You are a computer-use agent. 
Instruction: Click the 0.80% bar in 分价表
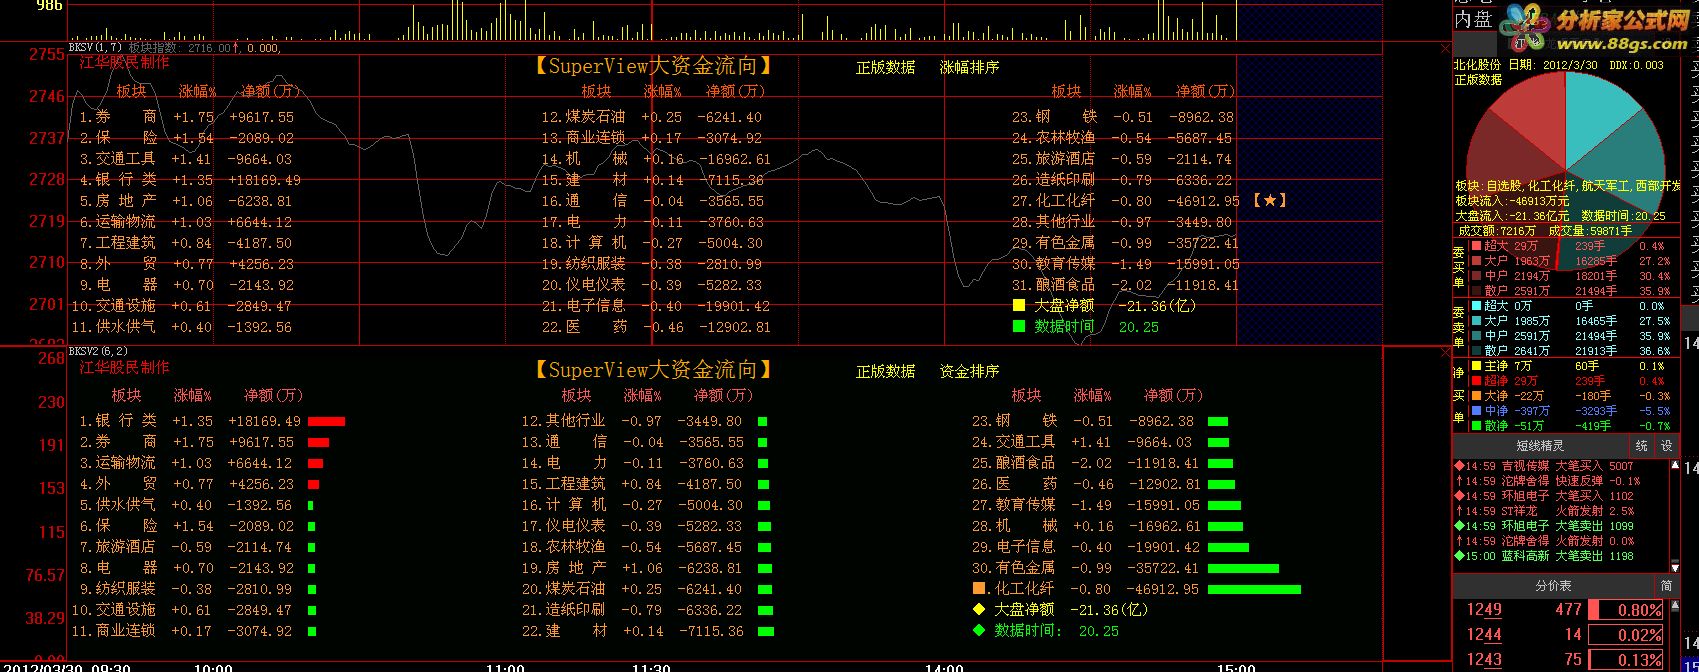click(1626, 610)
